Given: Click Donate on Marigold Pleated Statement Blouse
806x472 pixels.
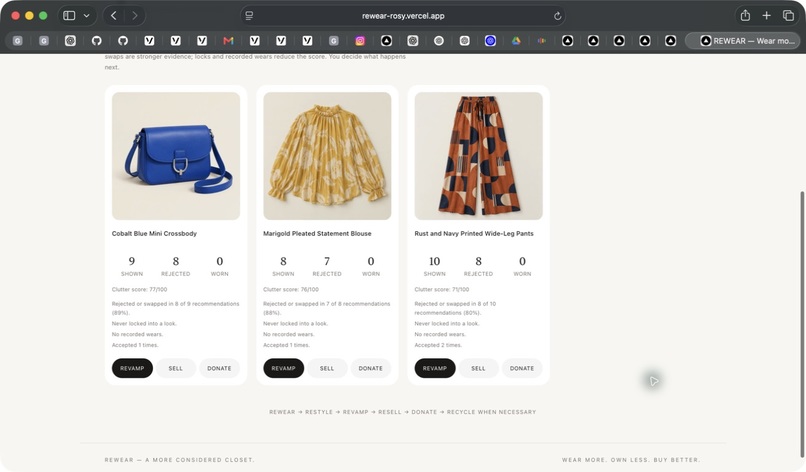Looking at the screenshot, I should pyautogui.click(x=370, y=368).
